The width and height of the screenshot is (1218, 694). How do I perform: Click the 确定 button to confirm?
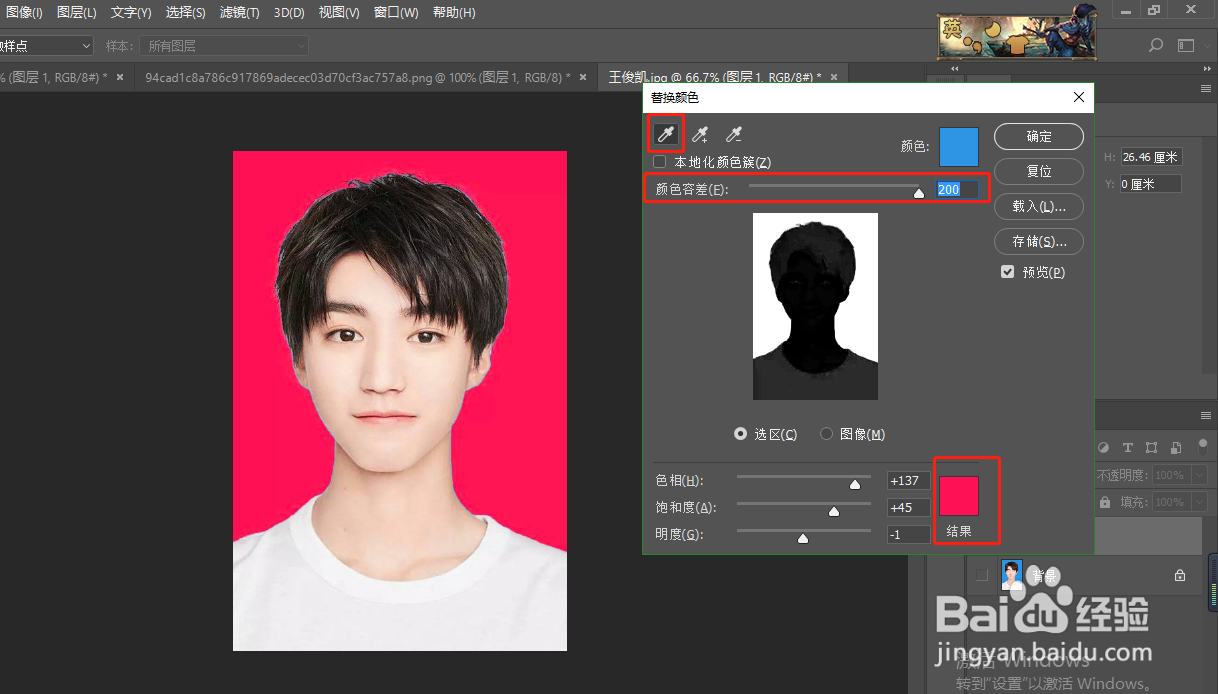click(x=1038, y=136)
